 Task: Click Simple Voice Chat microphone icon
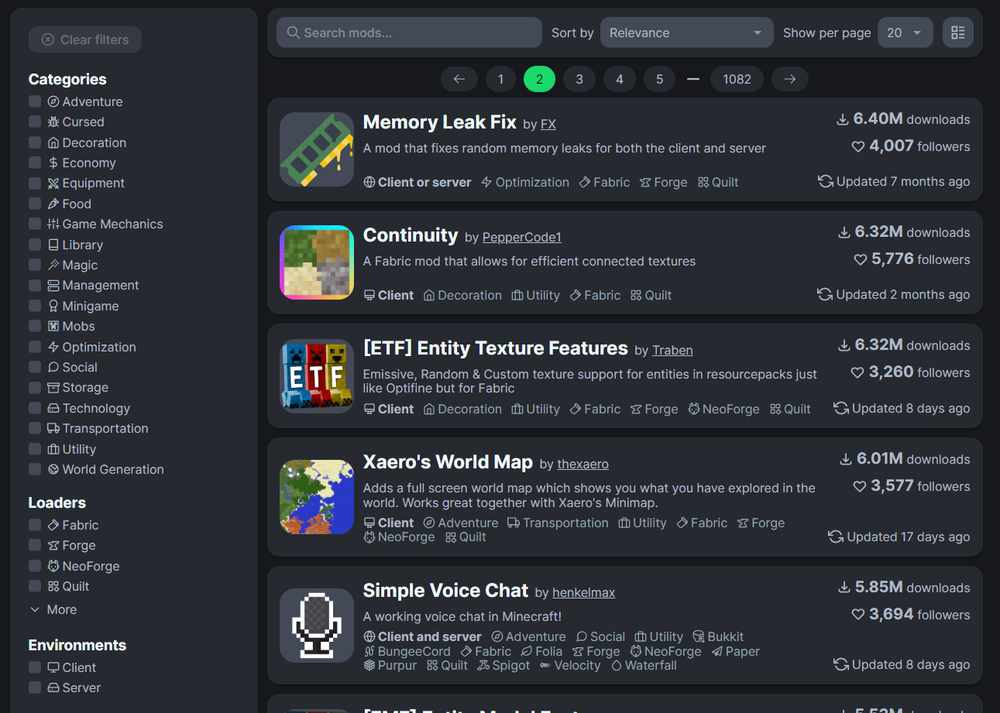click(317, 625)
